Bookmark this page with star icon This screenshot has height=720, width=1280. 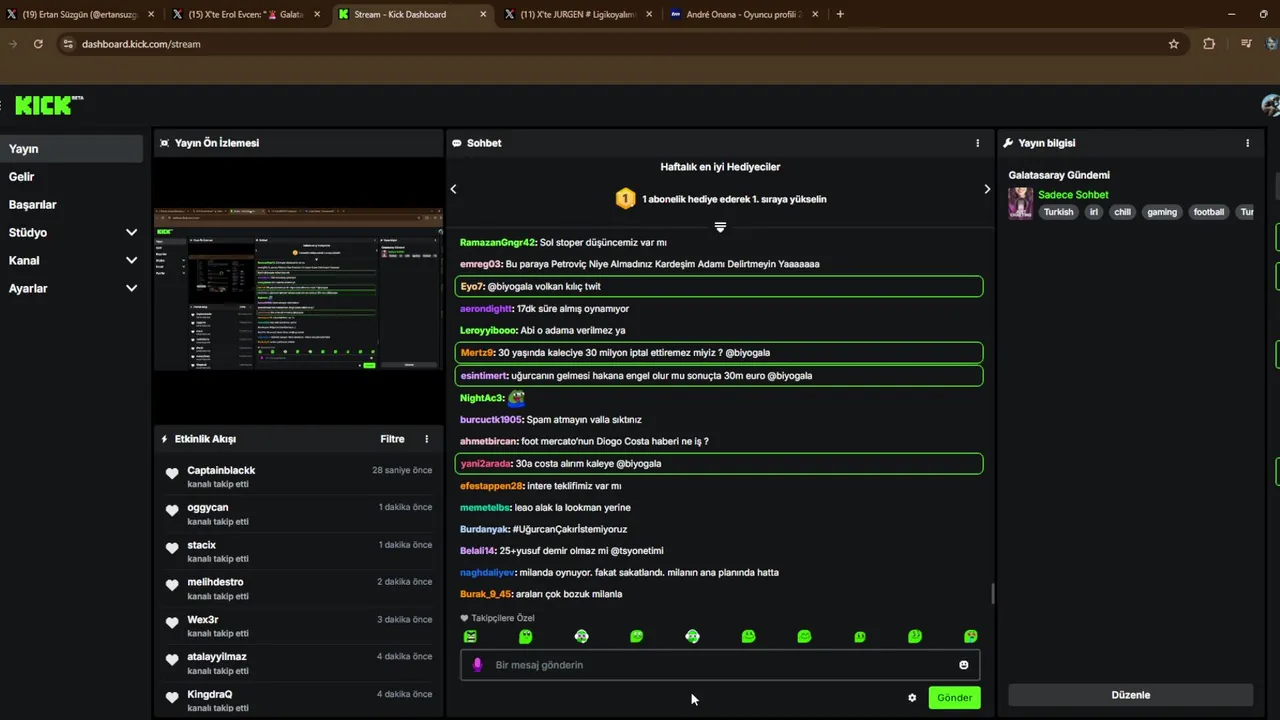click(1174, 44)
